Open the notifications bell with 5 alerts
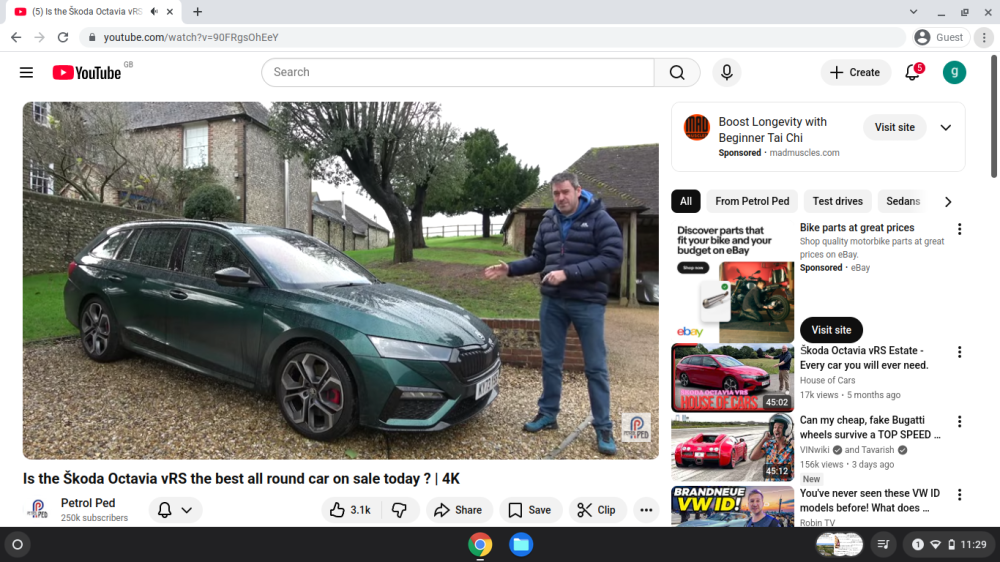This screenshot has height=562, width=1000. 913,73
